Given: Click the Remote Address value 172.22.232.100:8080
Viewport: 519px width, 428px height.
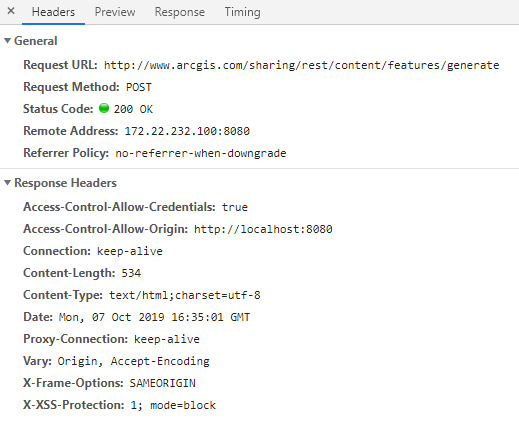Looking at the screenshot, I should tap(187, 131).
